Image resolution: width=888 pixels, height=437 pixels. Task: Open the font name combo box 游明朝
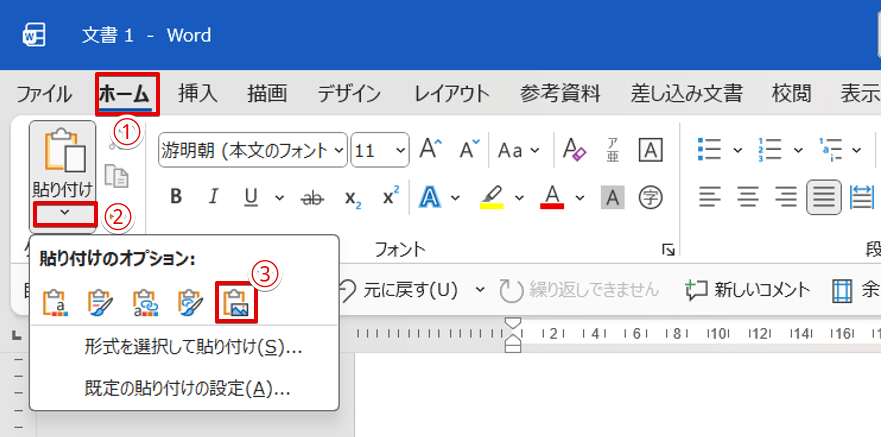[x=253, y=150]
